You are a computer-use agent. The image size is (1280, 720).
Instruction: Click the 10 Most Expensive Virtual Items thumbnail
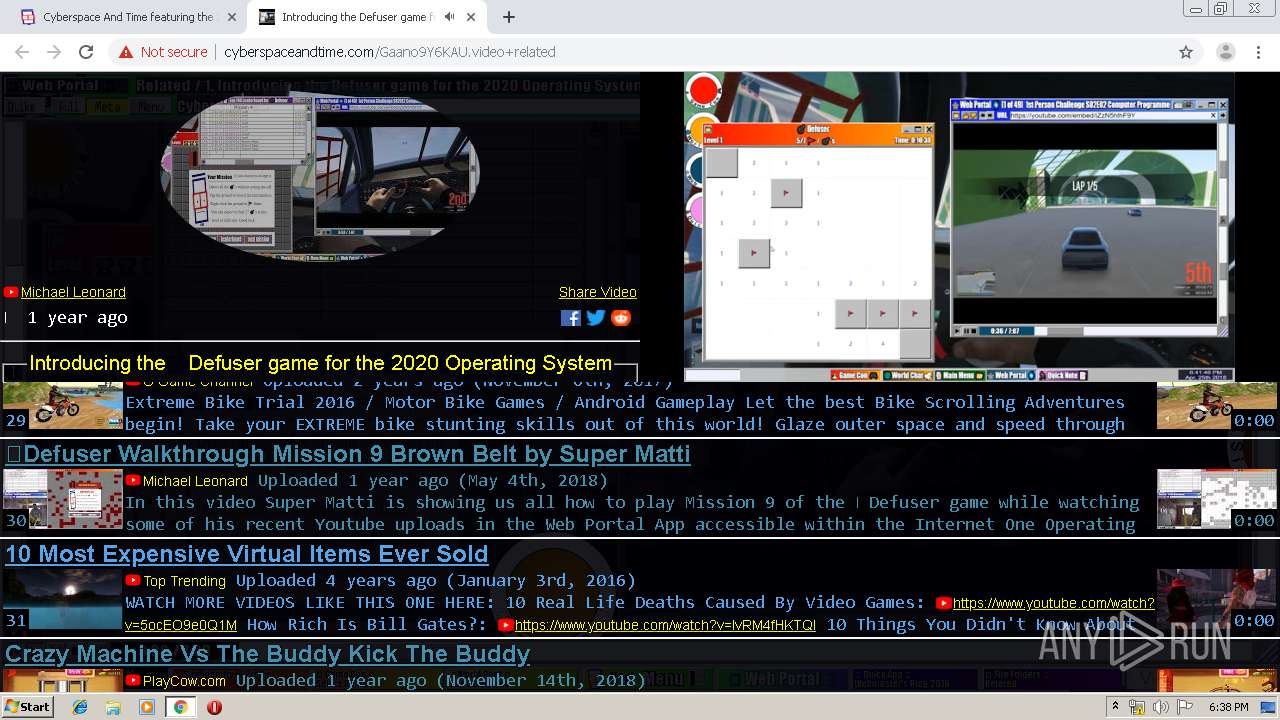pyautogui.click(x=63, y=599)
